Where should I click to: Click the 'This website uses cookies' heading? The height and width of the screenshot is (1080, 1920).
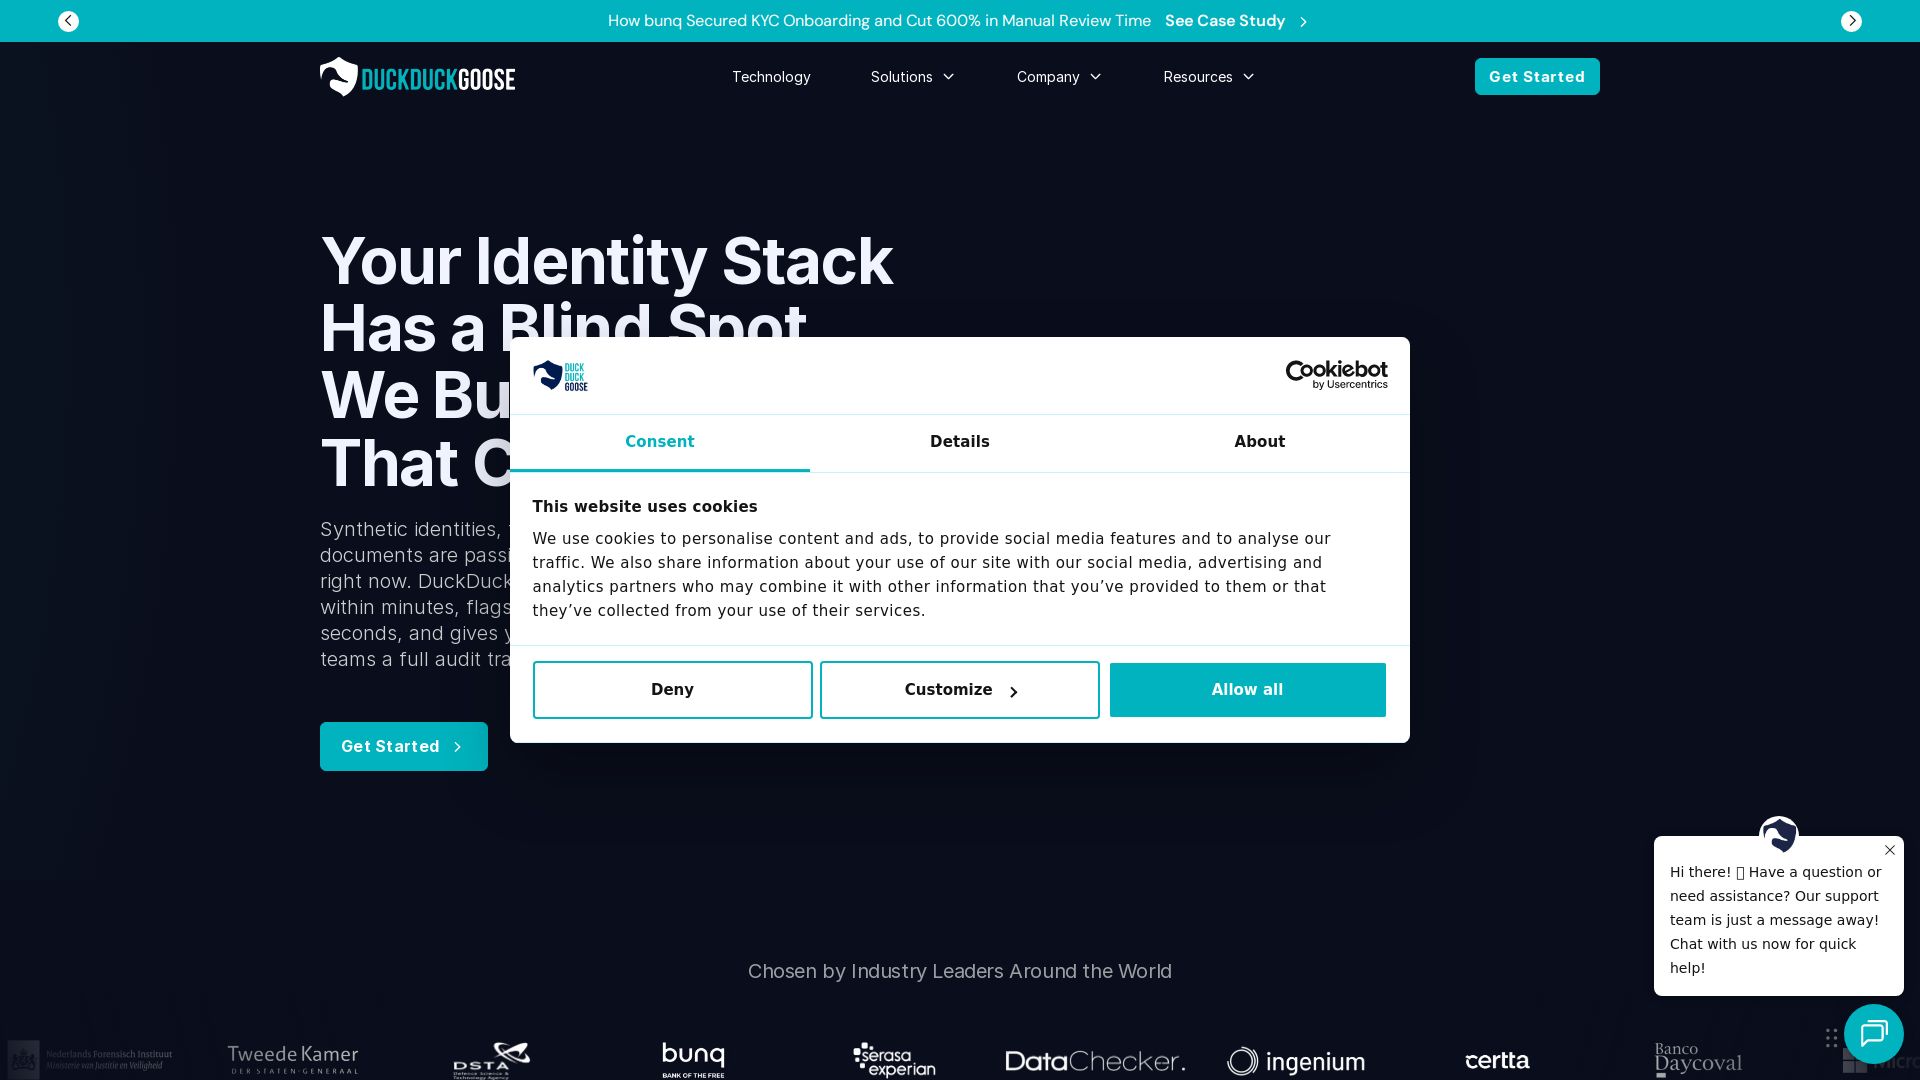pyautogui.click(x=645, y=507)
